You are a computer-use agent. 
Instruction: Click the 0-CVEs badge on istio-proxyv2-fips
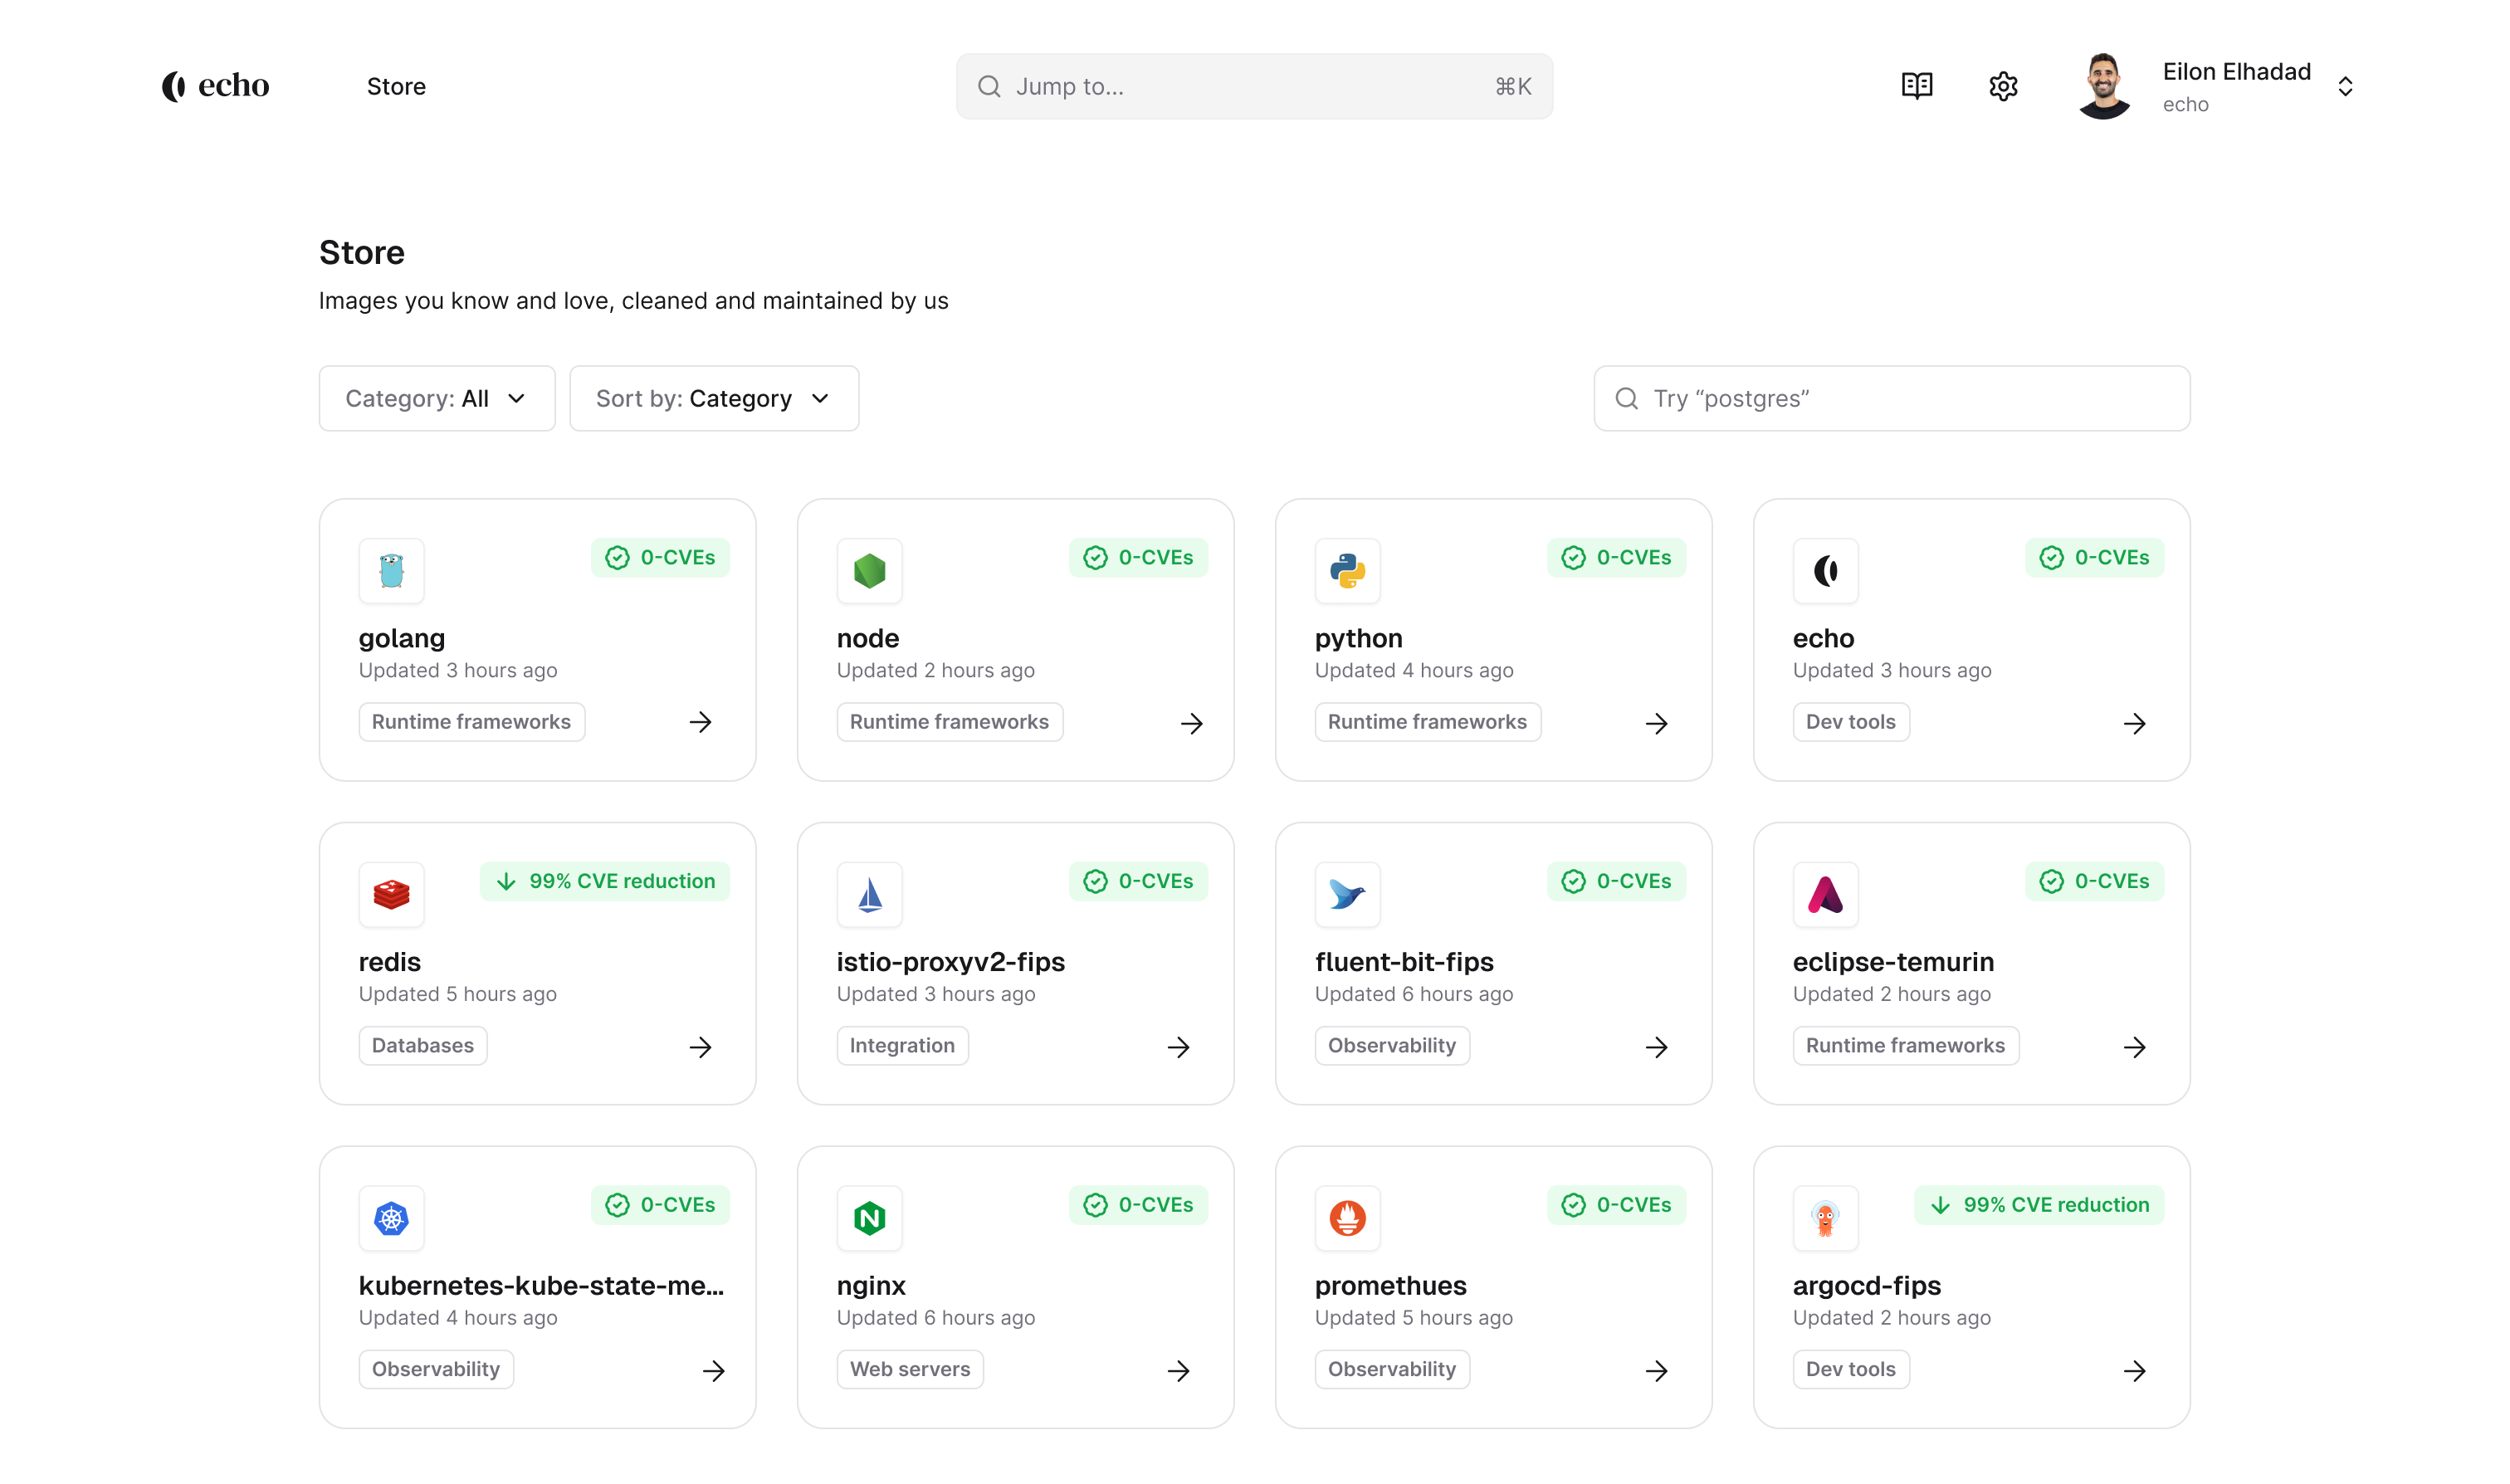(1138, 881)
